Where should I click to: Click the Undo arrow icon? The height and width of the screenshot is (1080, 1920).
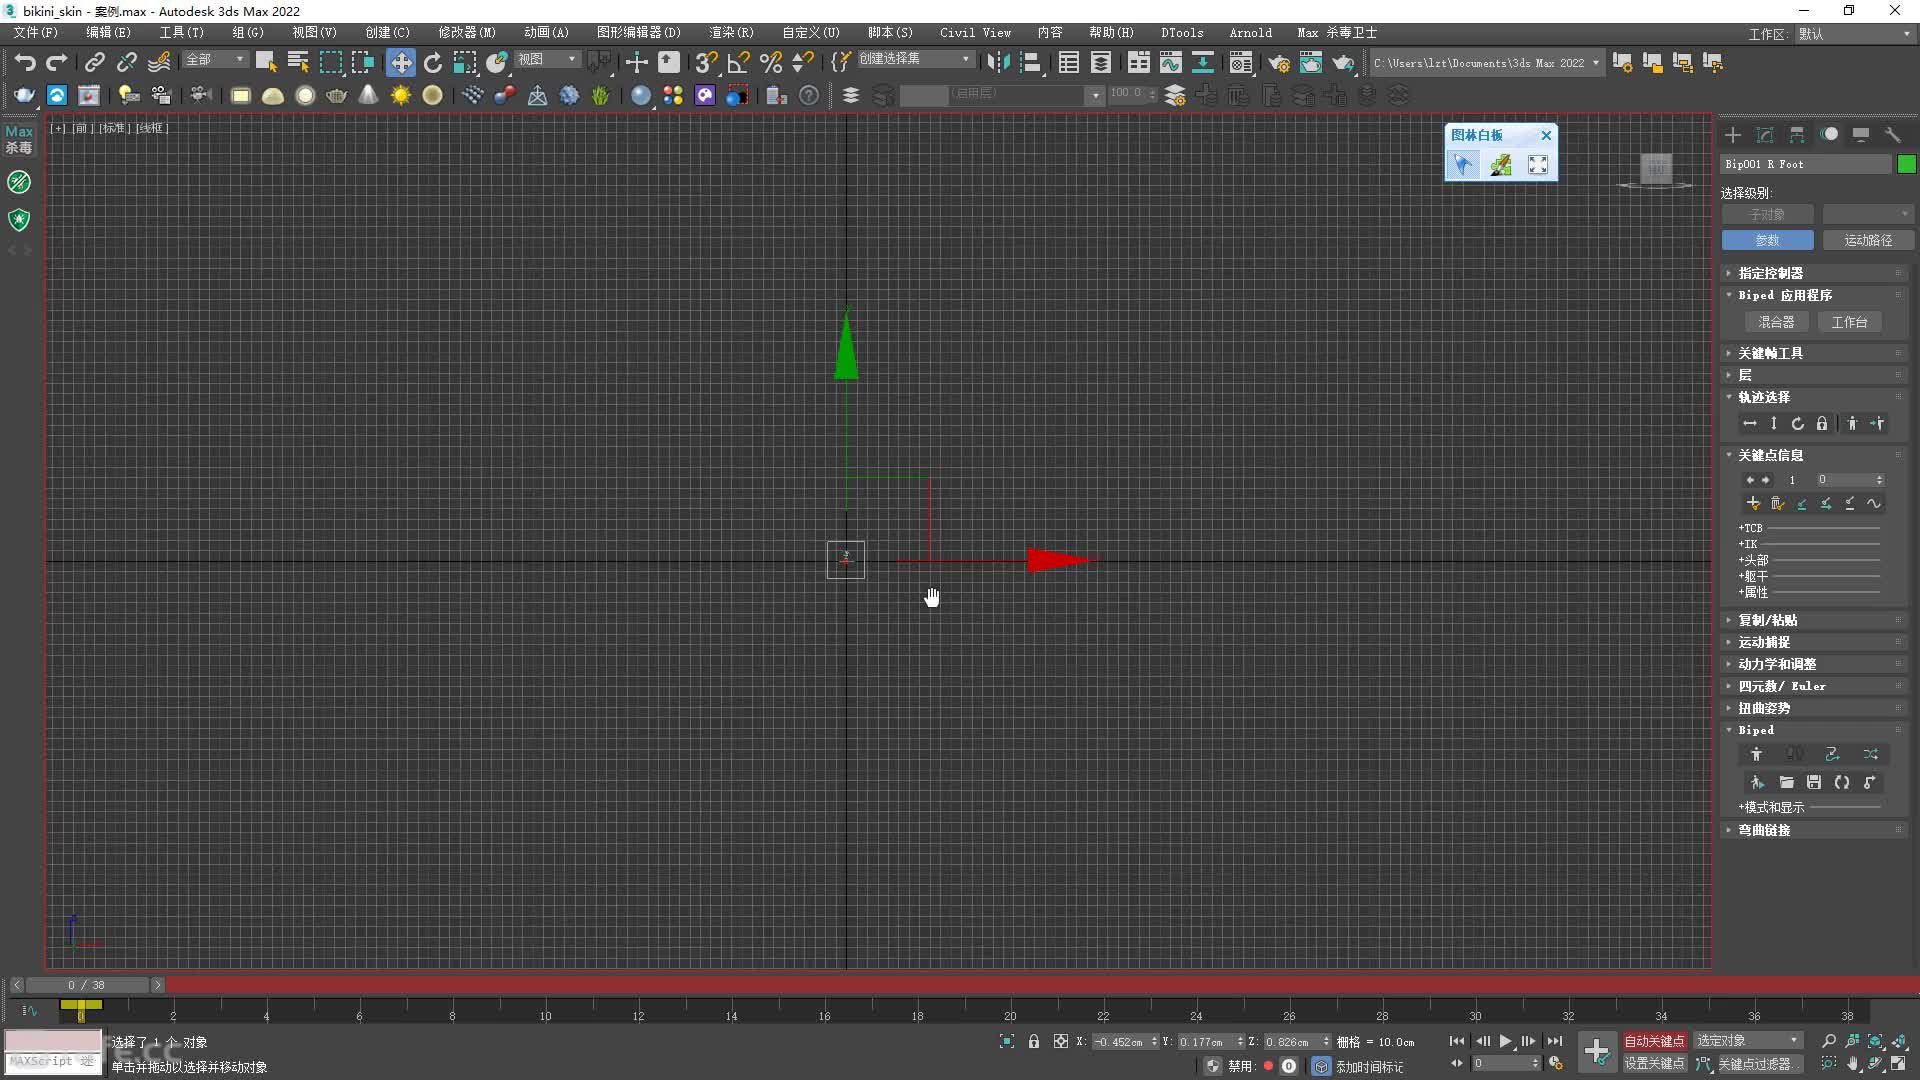pyautogui.click(x=25, y=62)
